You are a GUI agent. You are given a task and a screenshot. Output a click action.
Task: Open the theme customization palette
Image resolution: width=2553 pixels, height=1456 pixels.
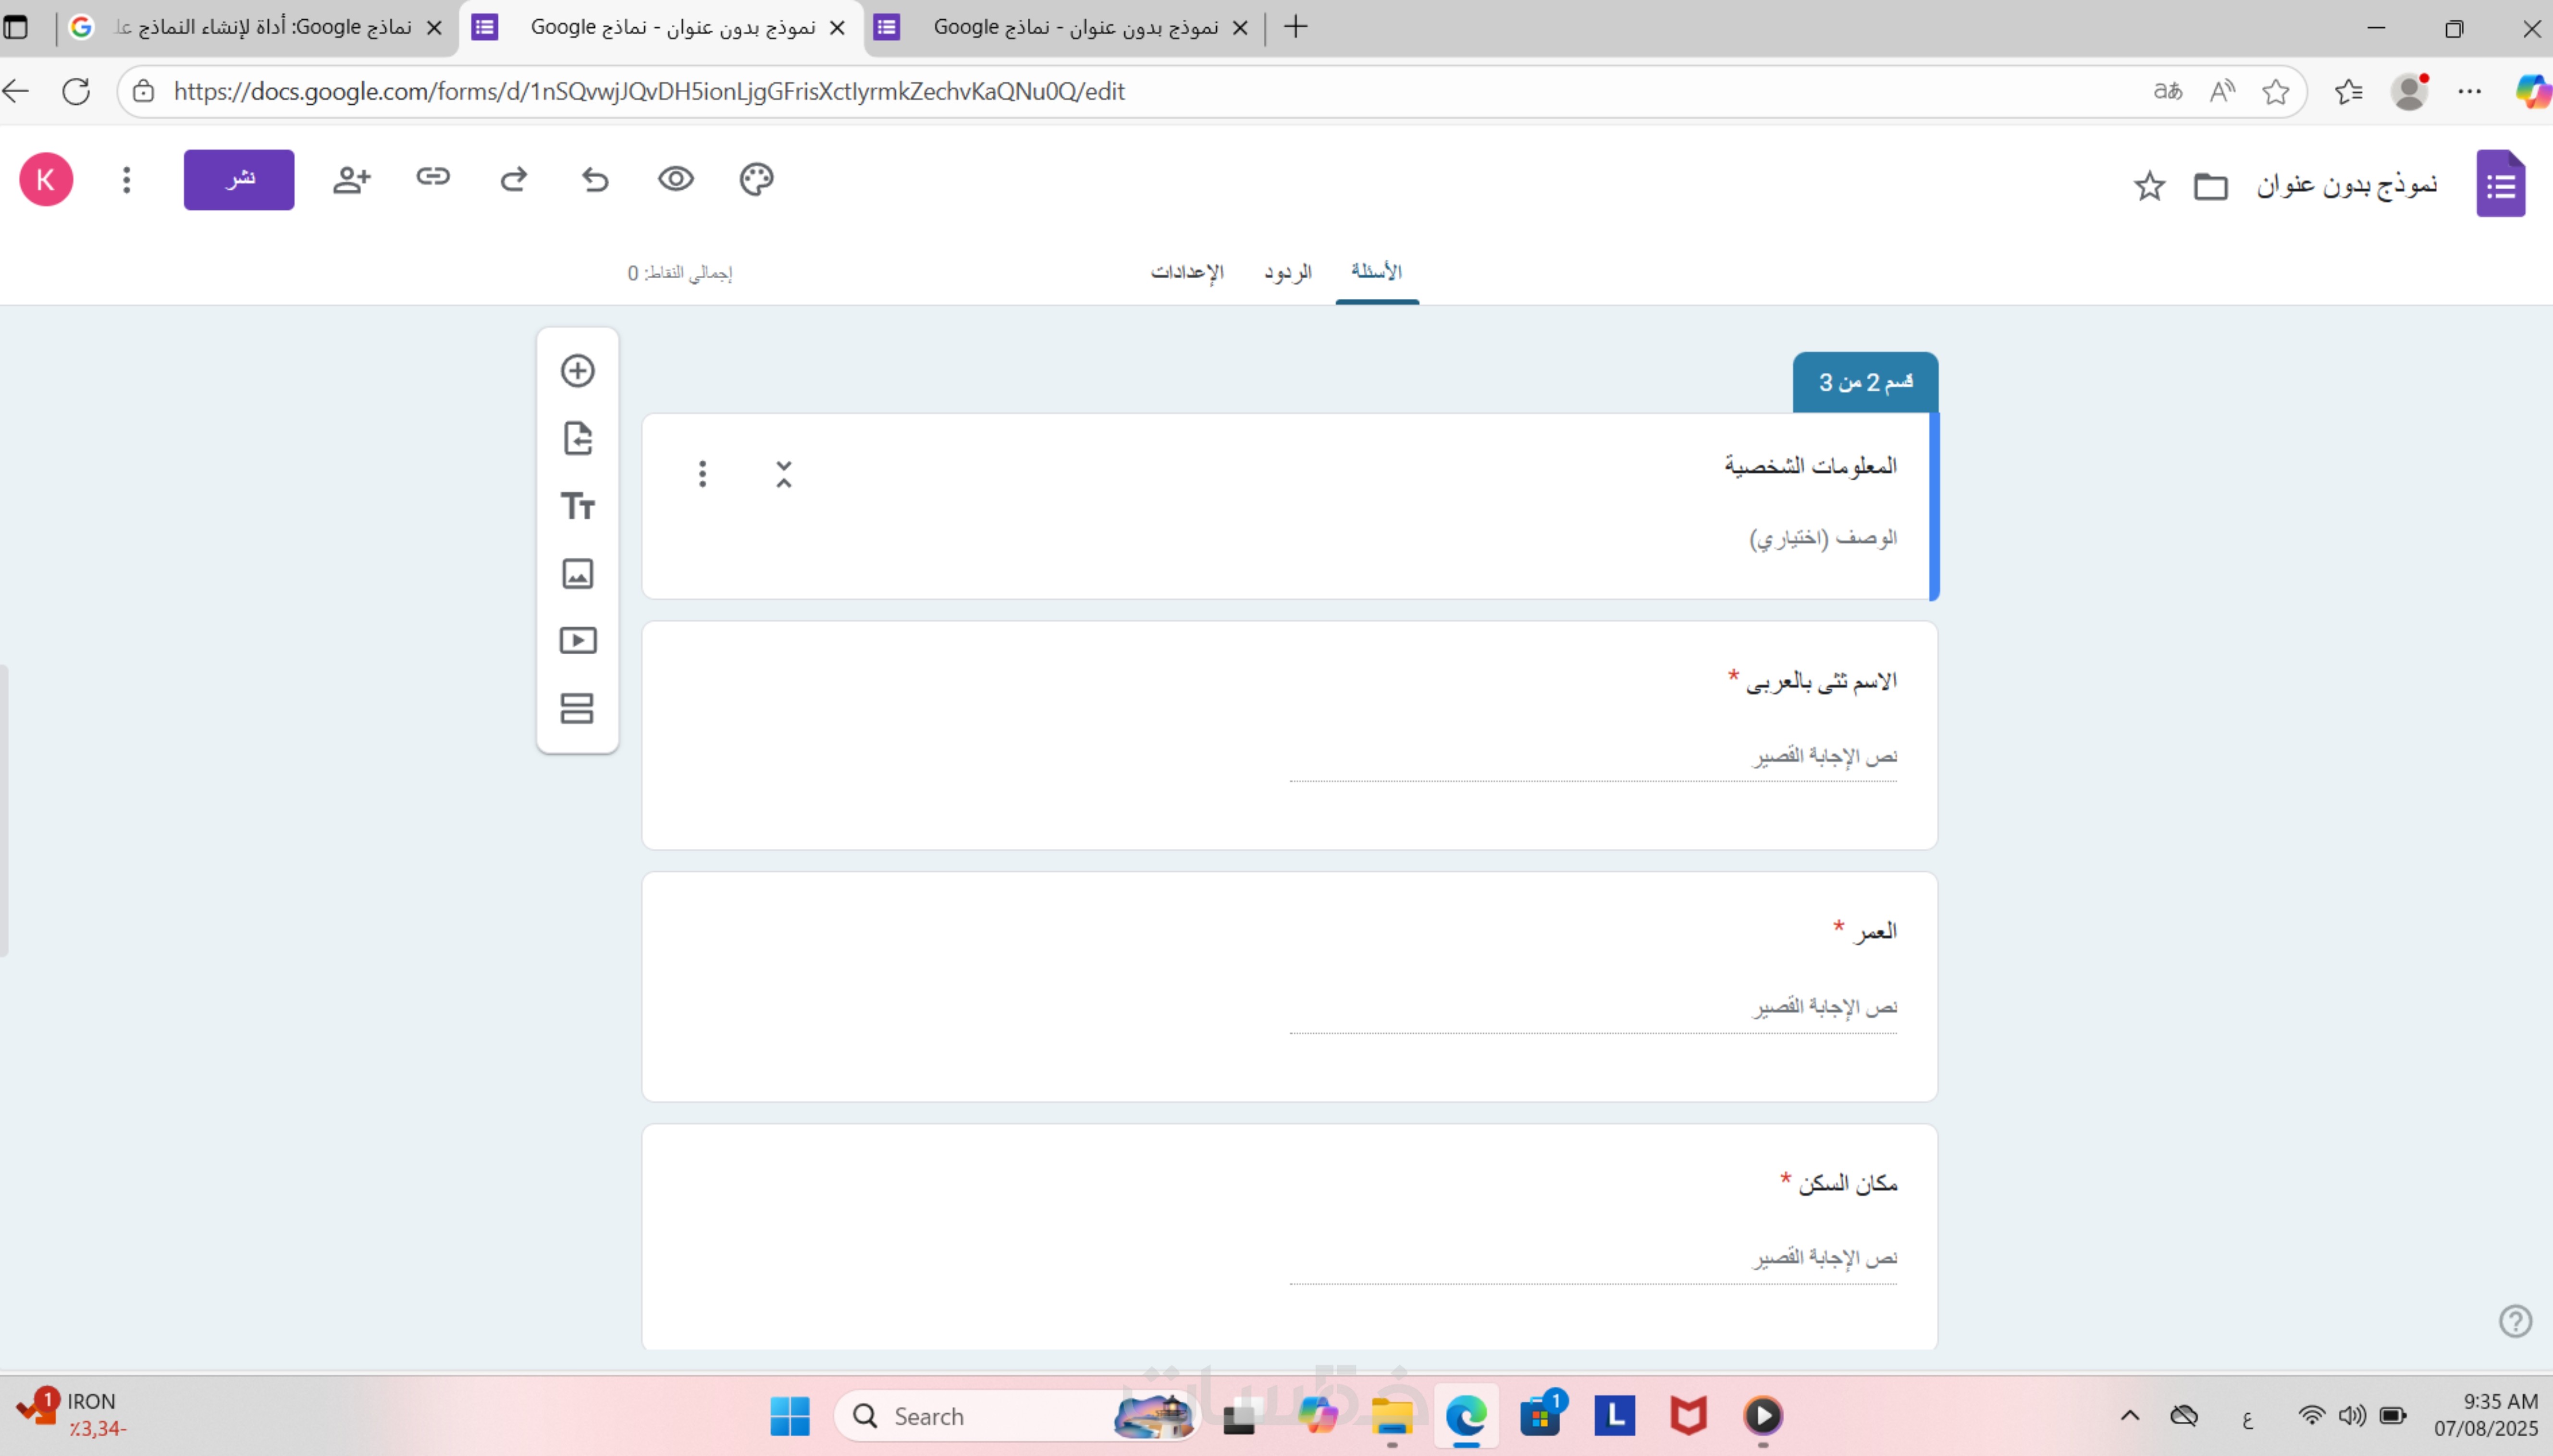[756, 179]
